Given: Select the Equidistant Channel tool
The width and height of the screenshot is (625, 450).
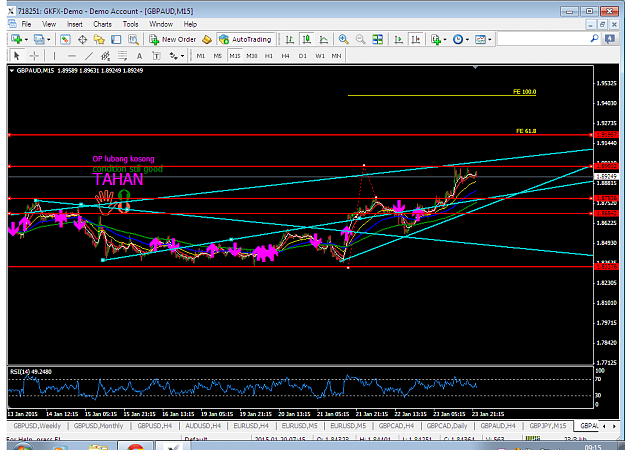Looking at the screenshot, I should coord(105,56).
